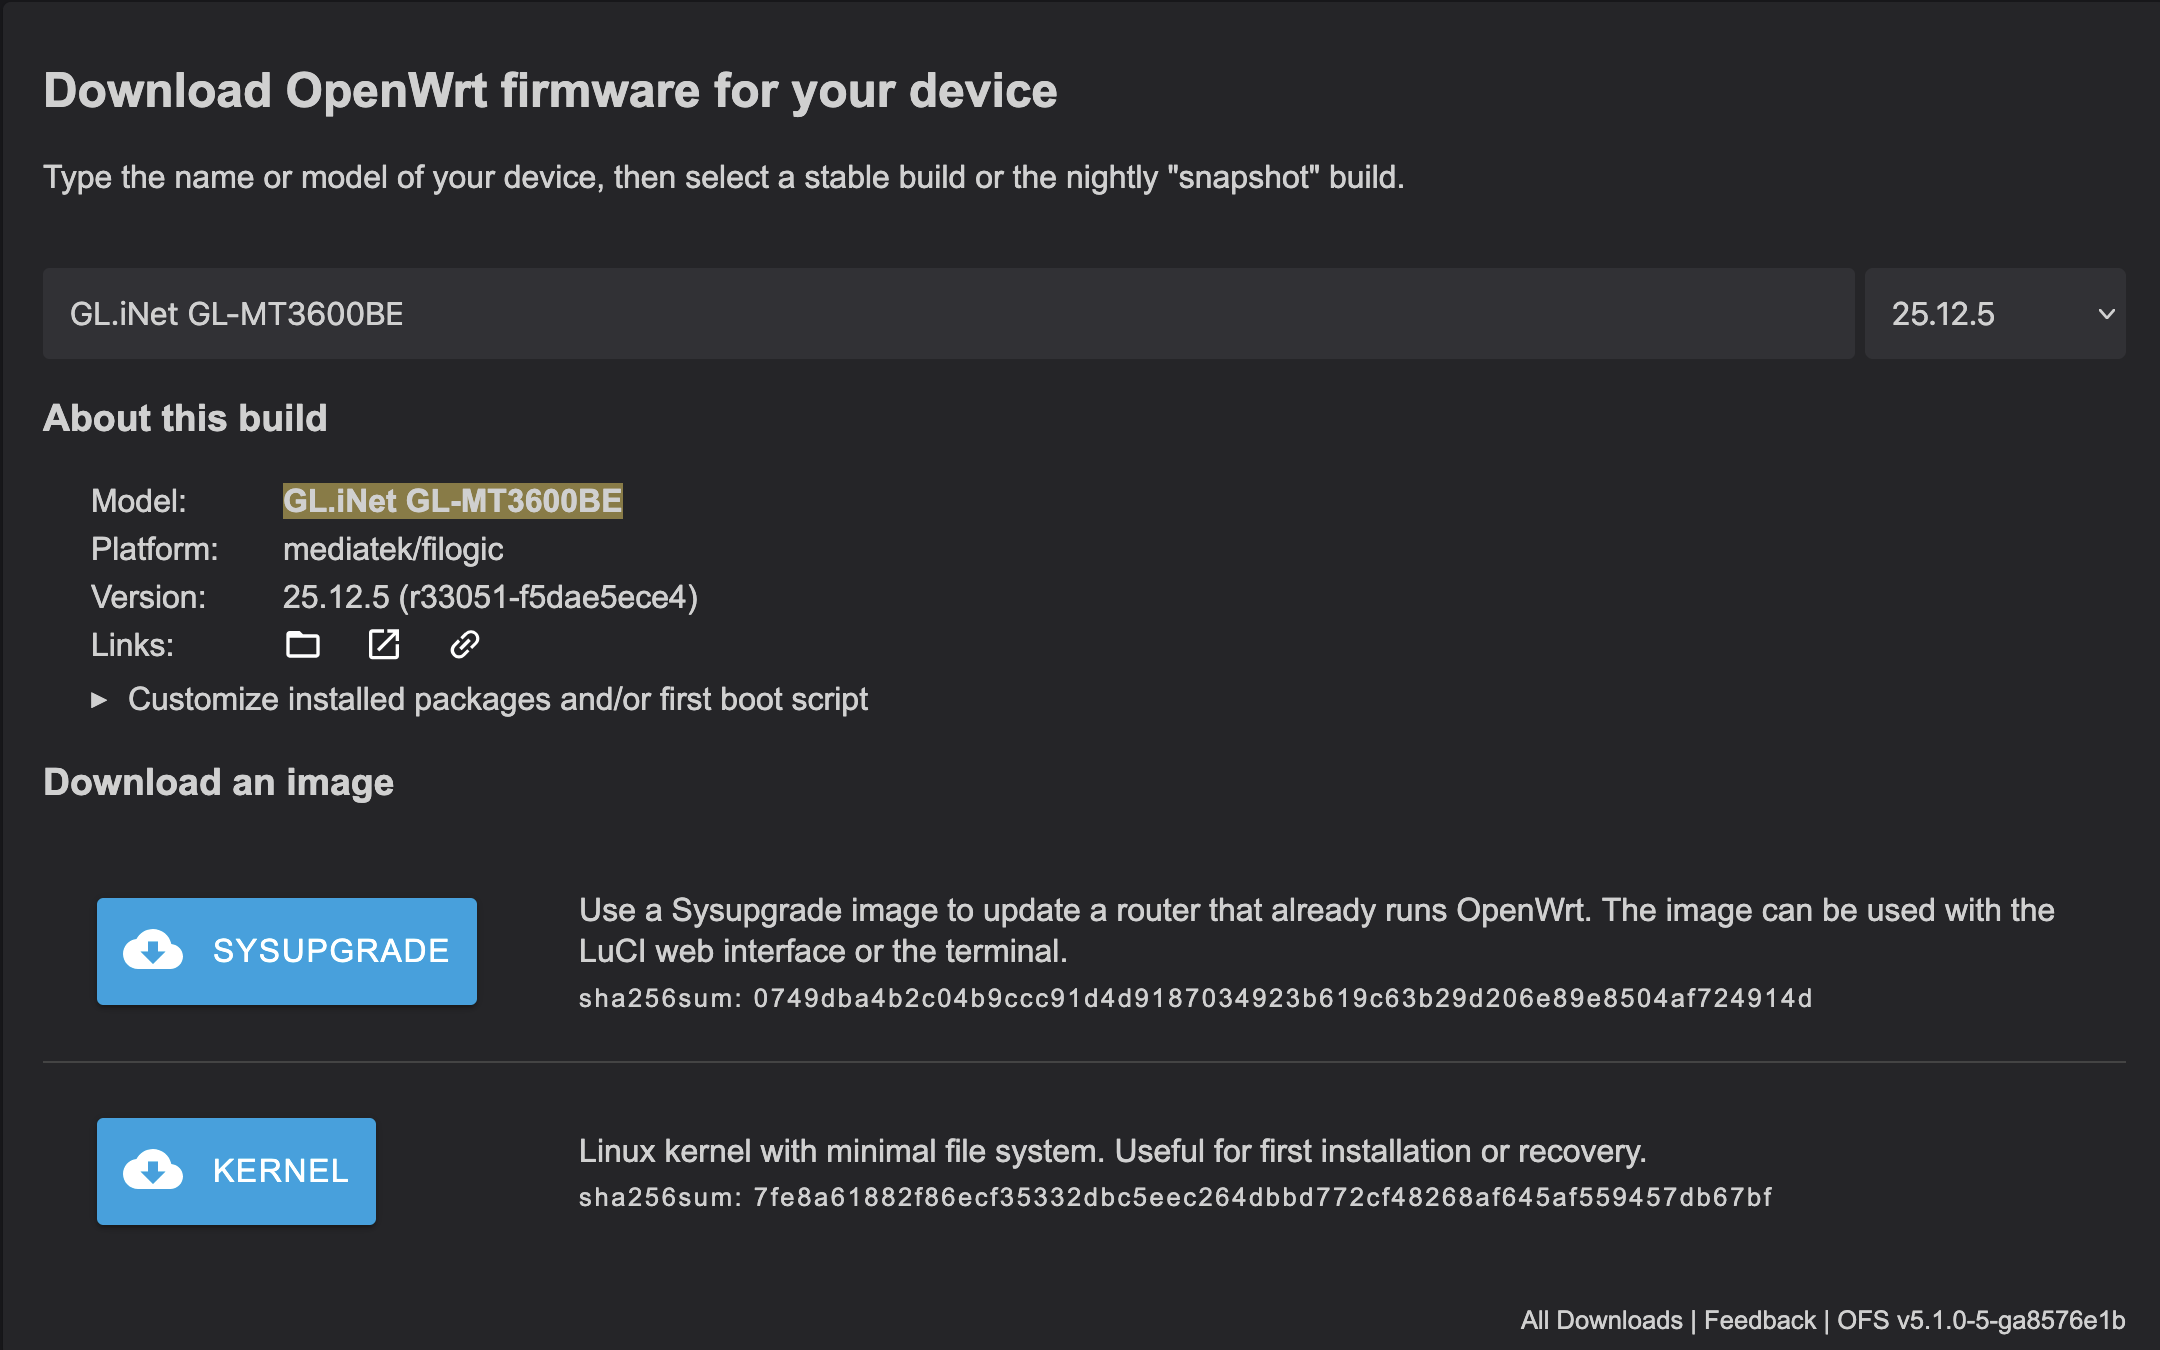Click the chevron arrow of version selector
Viewport: 2160px width, 1350px height.
point(2106,314)
